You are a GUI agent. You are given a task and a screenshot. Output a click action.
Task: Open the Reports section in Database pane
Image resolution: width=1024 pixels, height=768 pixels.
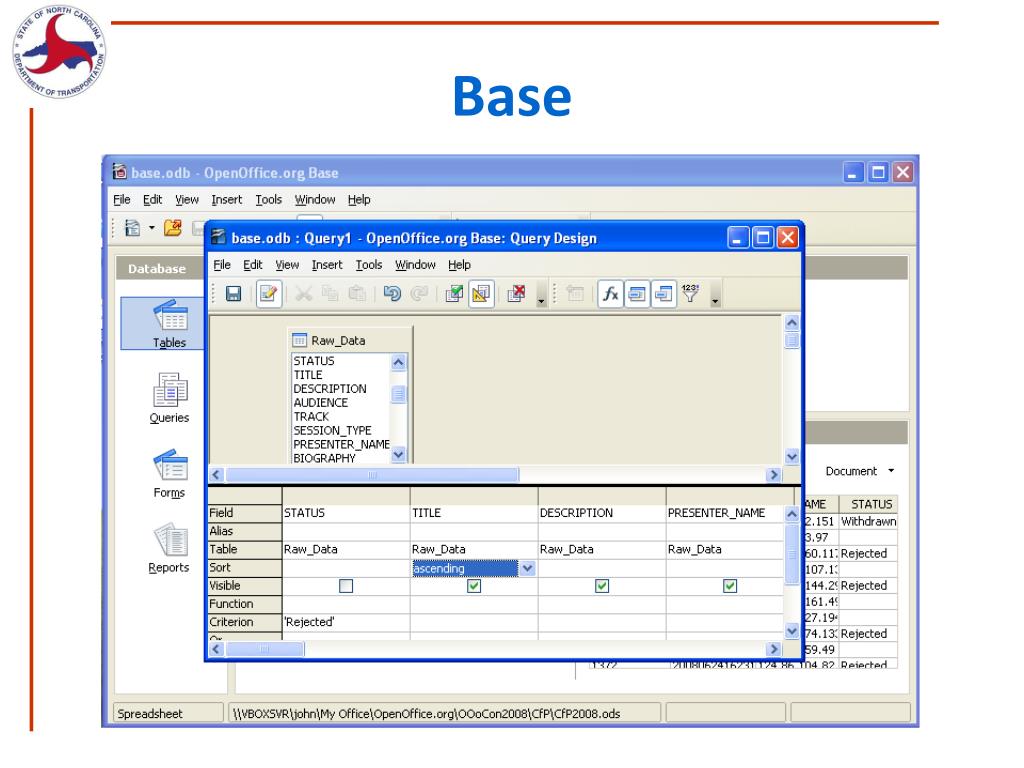[169, 549]
